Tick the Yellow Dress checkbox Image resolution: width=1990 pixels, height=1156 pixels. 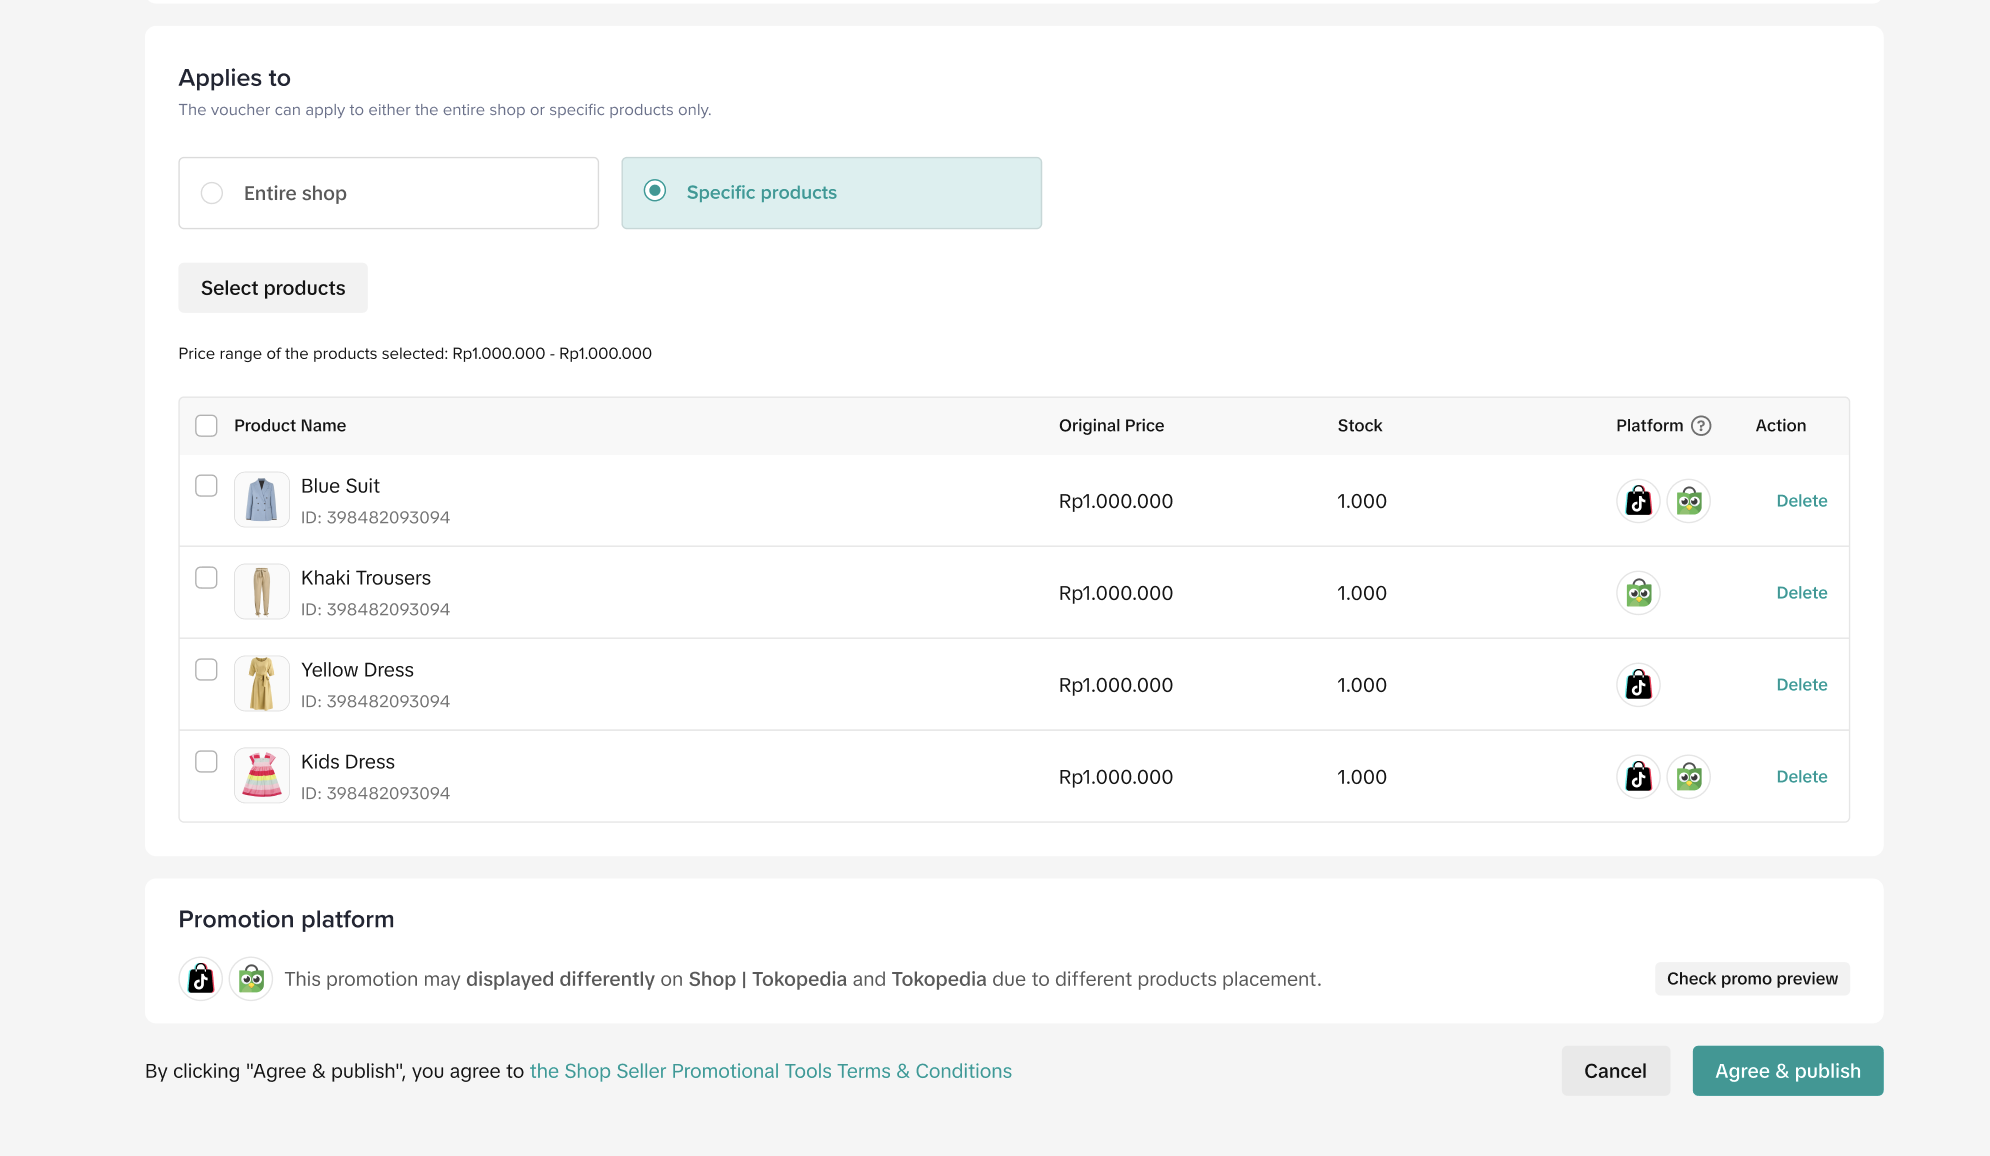206,670
